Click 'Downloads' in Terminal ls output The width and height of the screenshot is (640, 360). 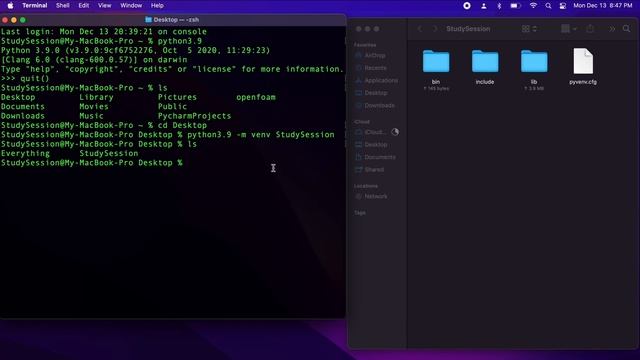(x=23, y=116)
